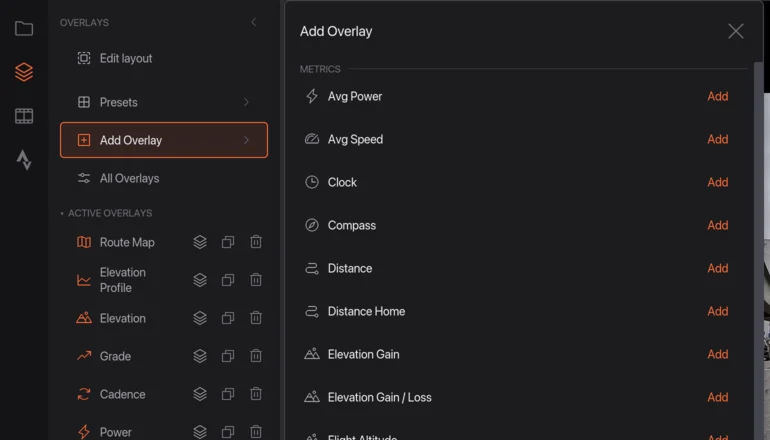This screenshot has width=770, height=440.
Task: Click the Avg Power lightning icon
Action: [x=312, y=96]
